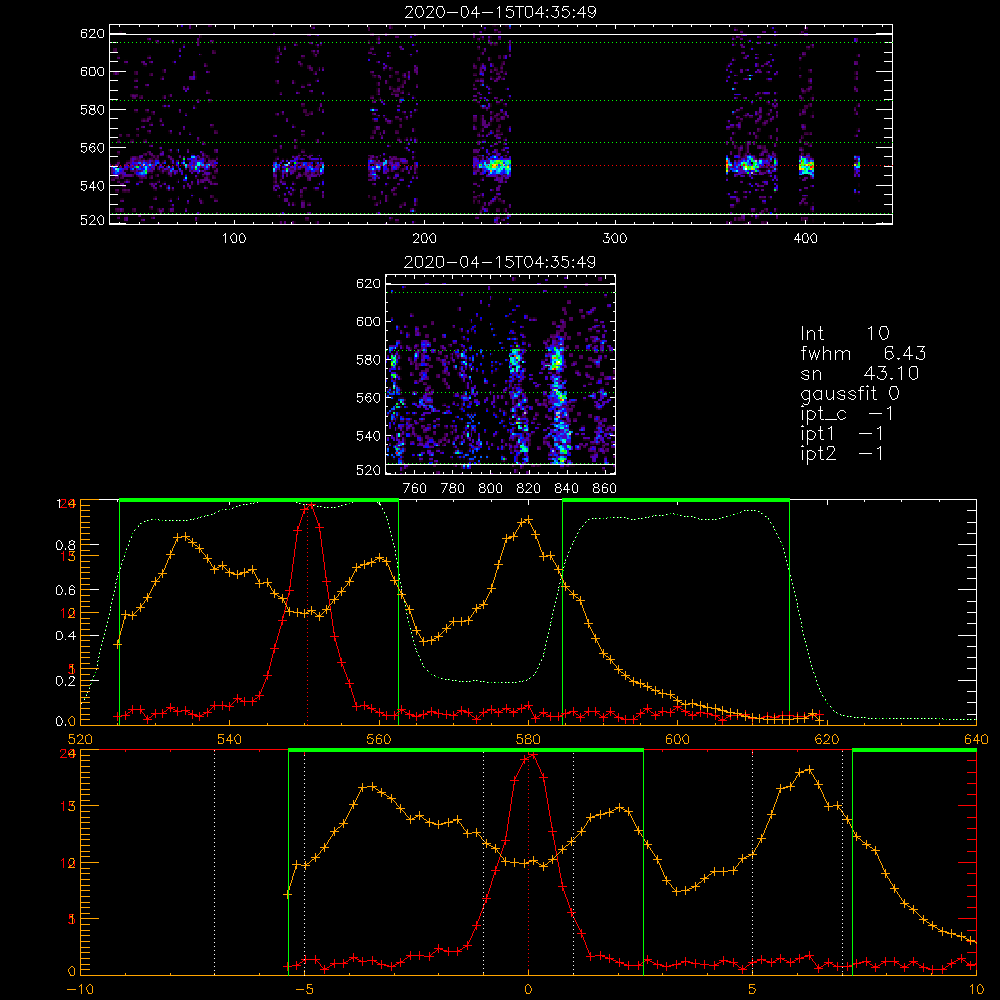Click the timestamp title above the small square image
Image resolution: width=1000 pixels, height=1000 pixels.
tap(500, 262)
